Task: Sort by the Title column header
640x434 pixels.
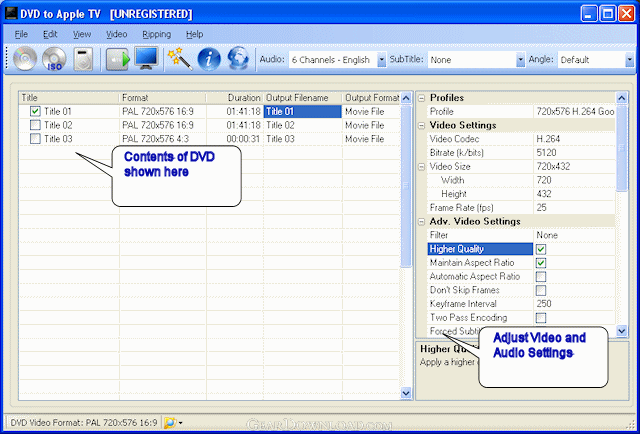Action: 69,98
